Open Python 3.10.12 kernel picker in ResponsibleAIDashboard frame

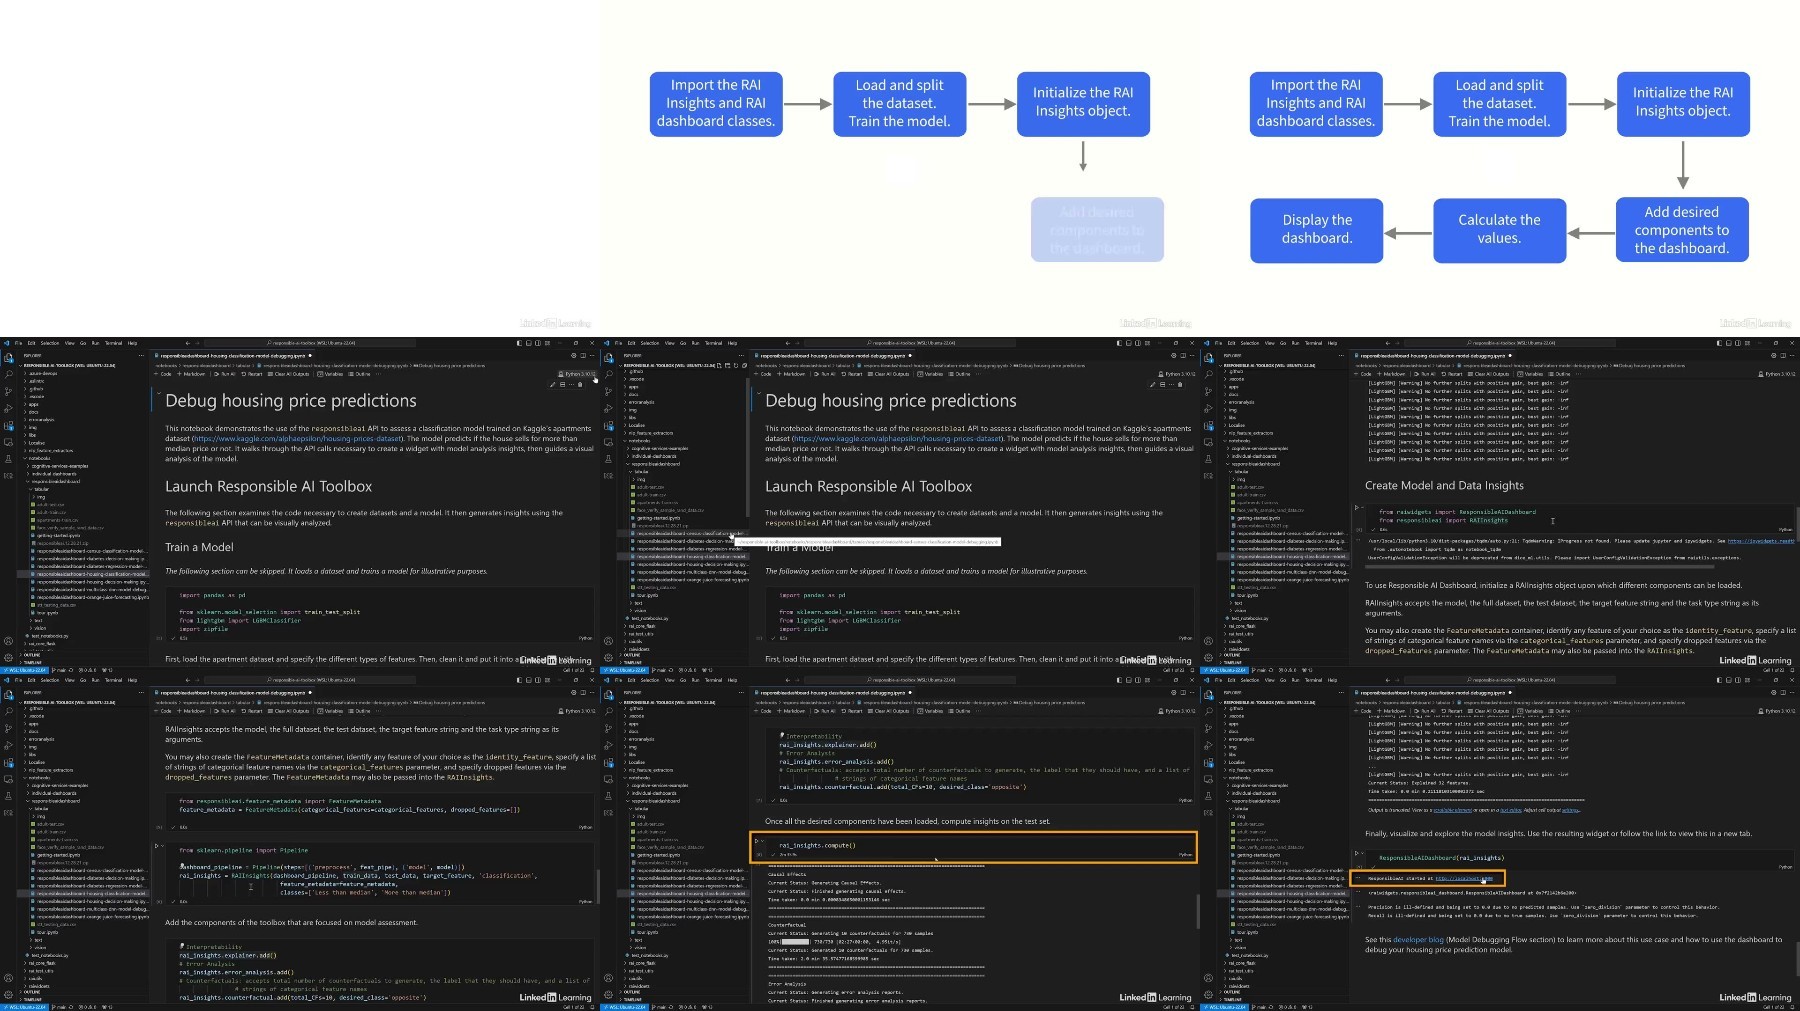1776,711
